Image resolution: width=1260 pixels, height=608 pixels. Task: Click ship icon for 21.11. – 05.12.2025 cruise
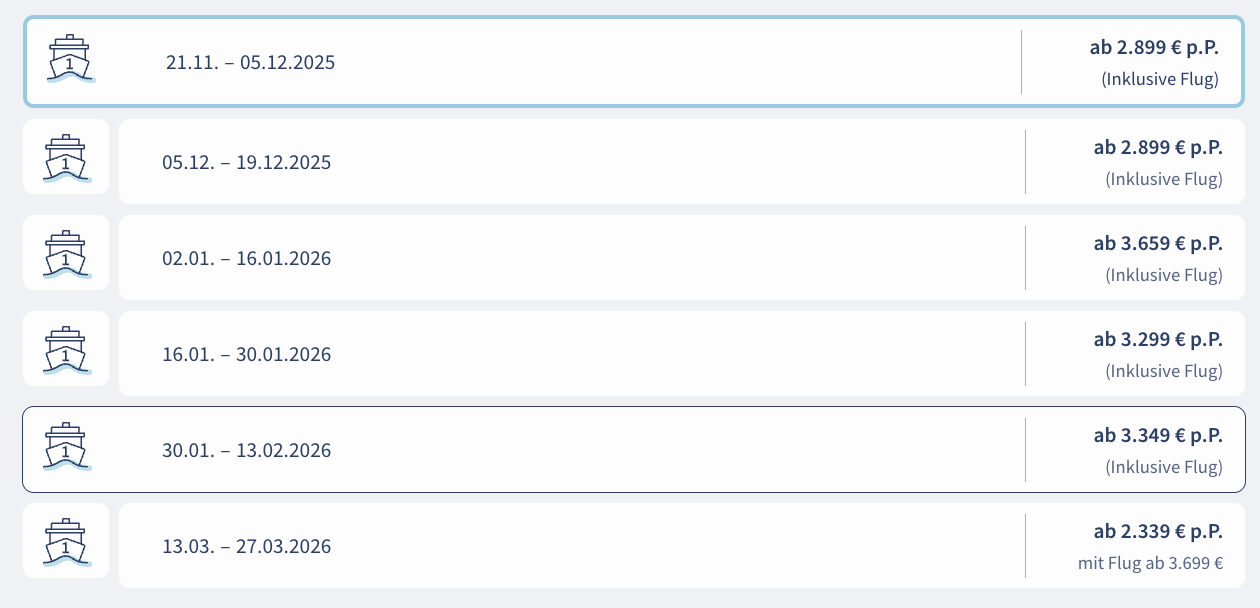(x=69, y=60)
